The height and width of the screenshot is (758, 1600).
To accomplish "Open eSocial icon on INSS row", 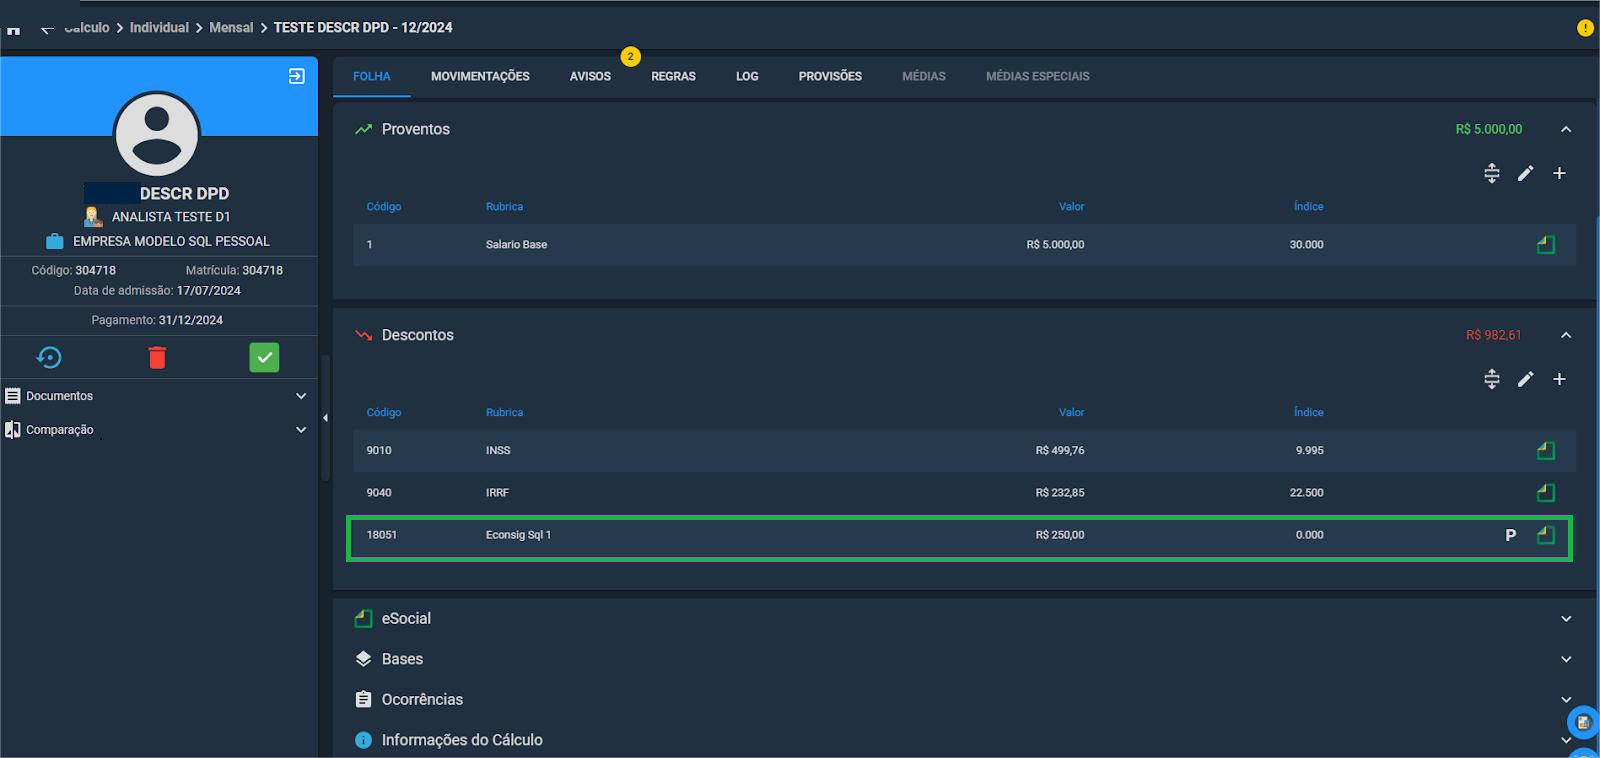I will click(1546, 450).
